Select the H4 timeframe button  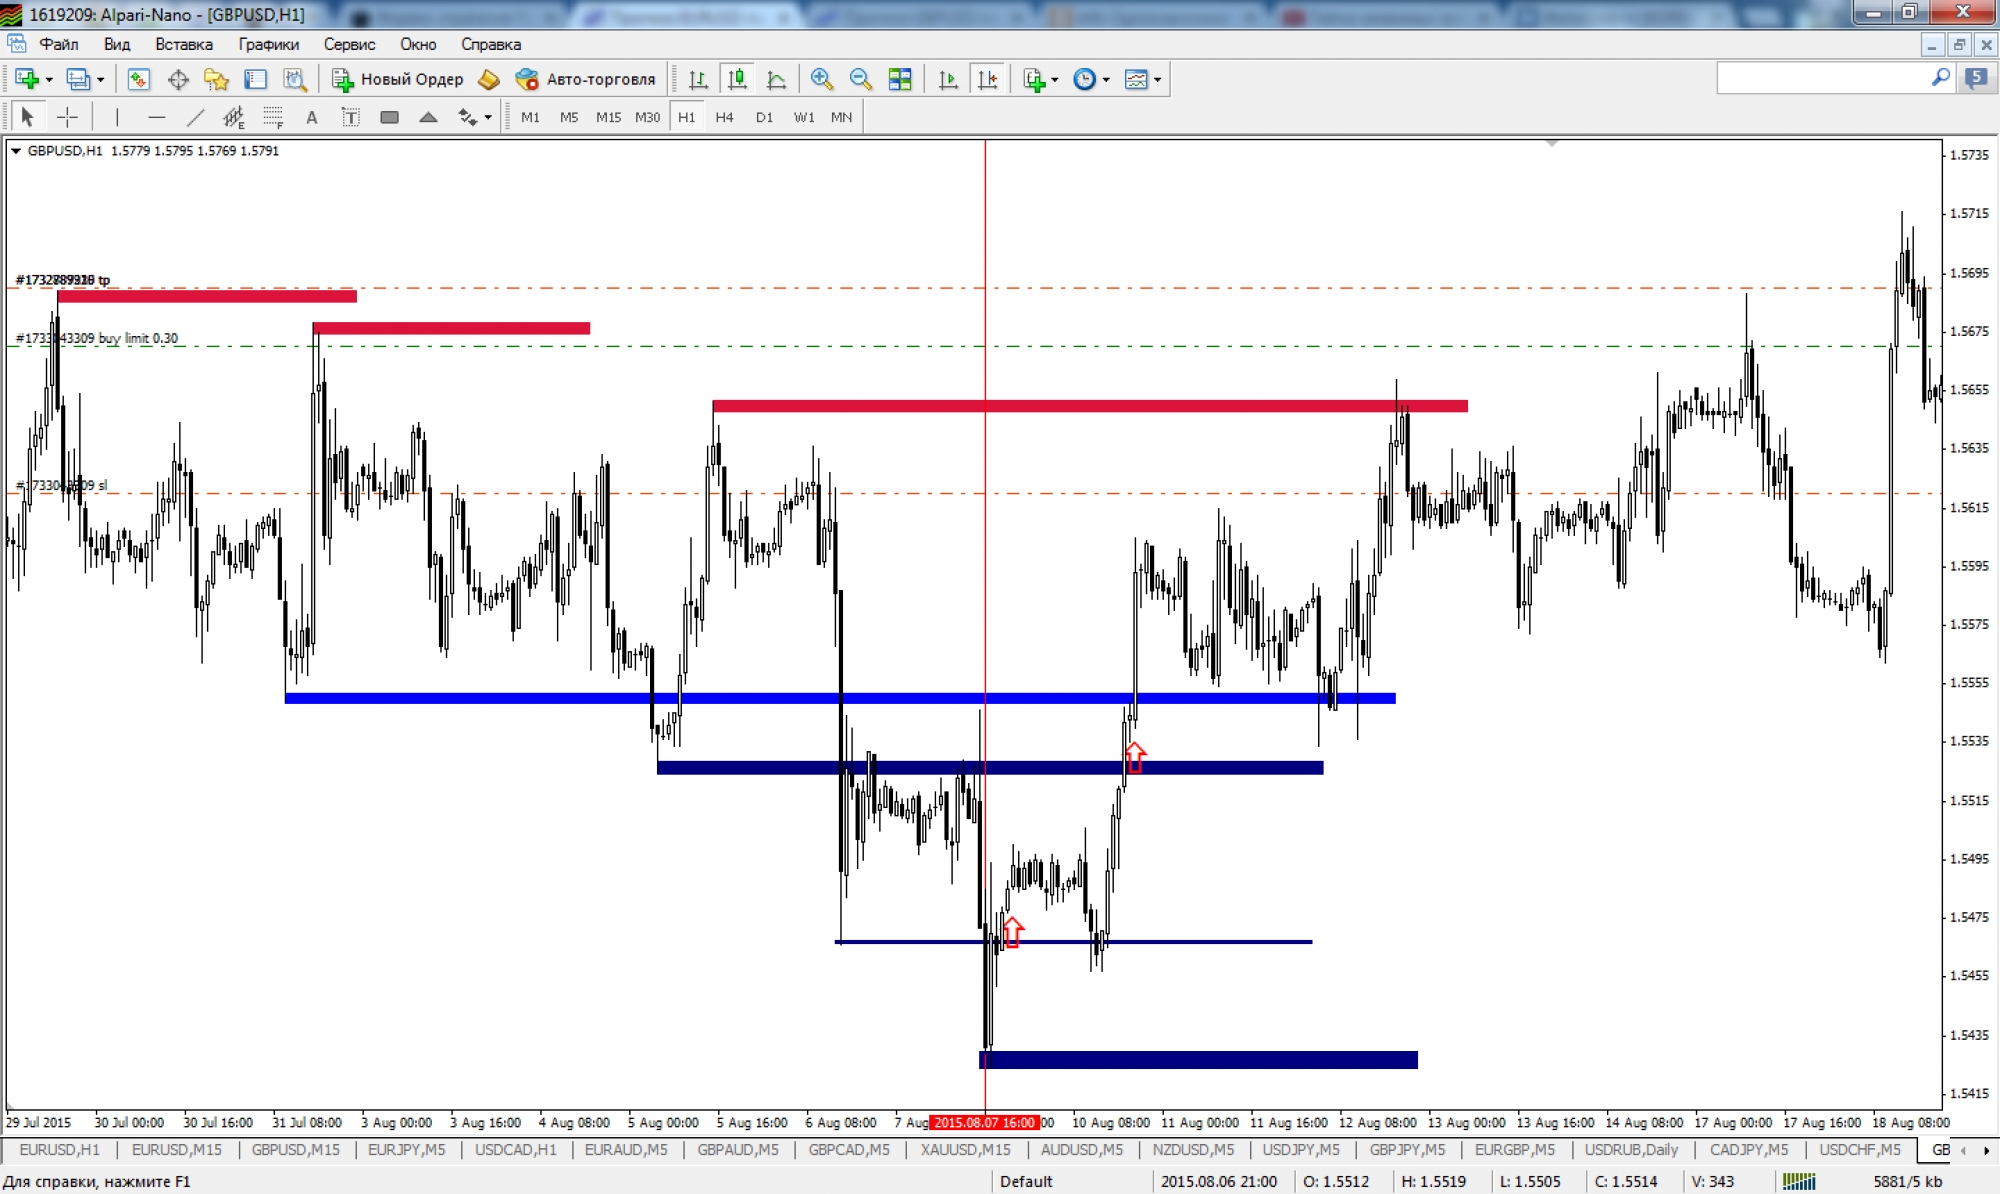(x=724, y=117)
